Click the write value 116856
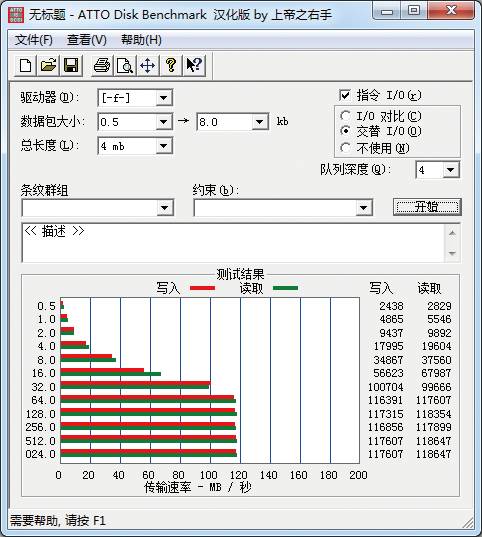This screenshot has height=537, width=482. click(x=386, y=427)
